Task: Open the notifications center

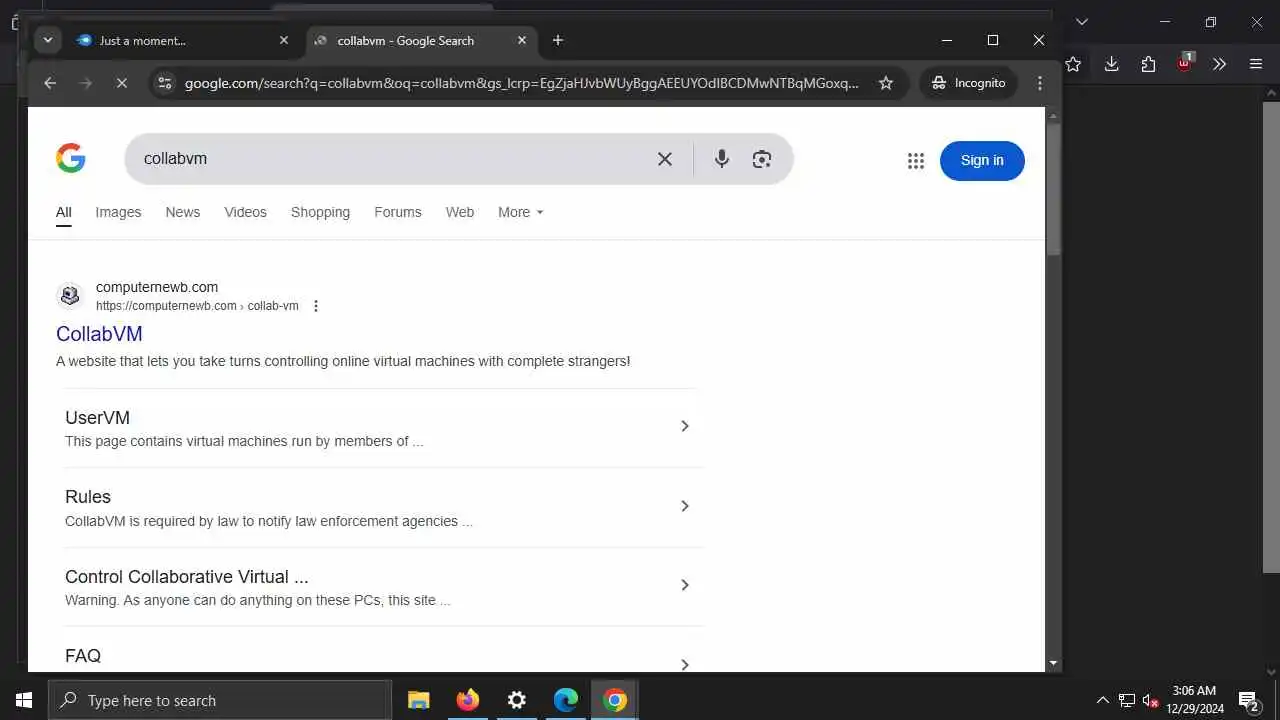Action: click(1248, 700)
